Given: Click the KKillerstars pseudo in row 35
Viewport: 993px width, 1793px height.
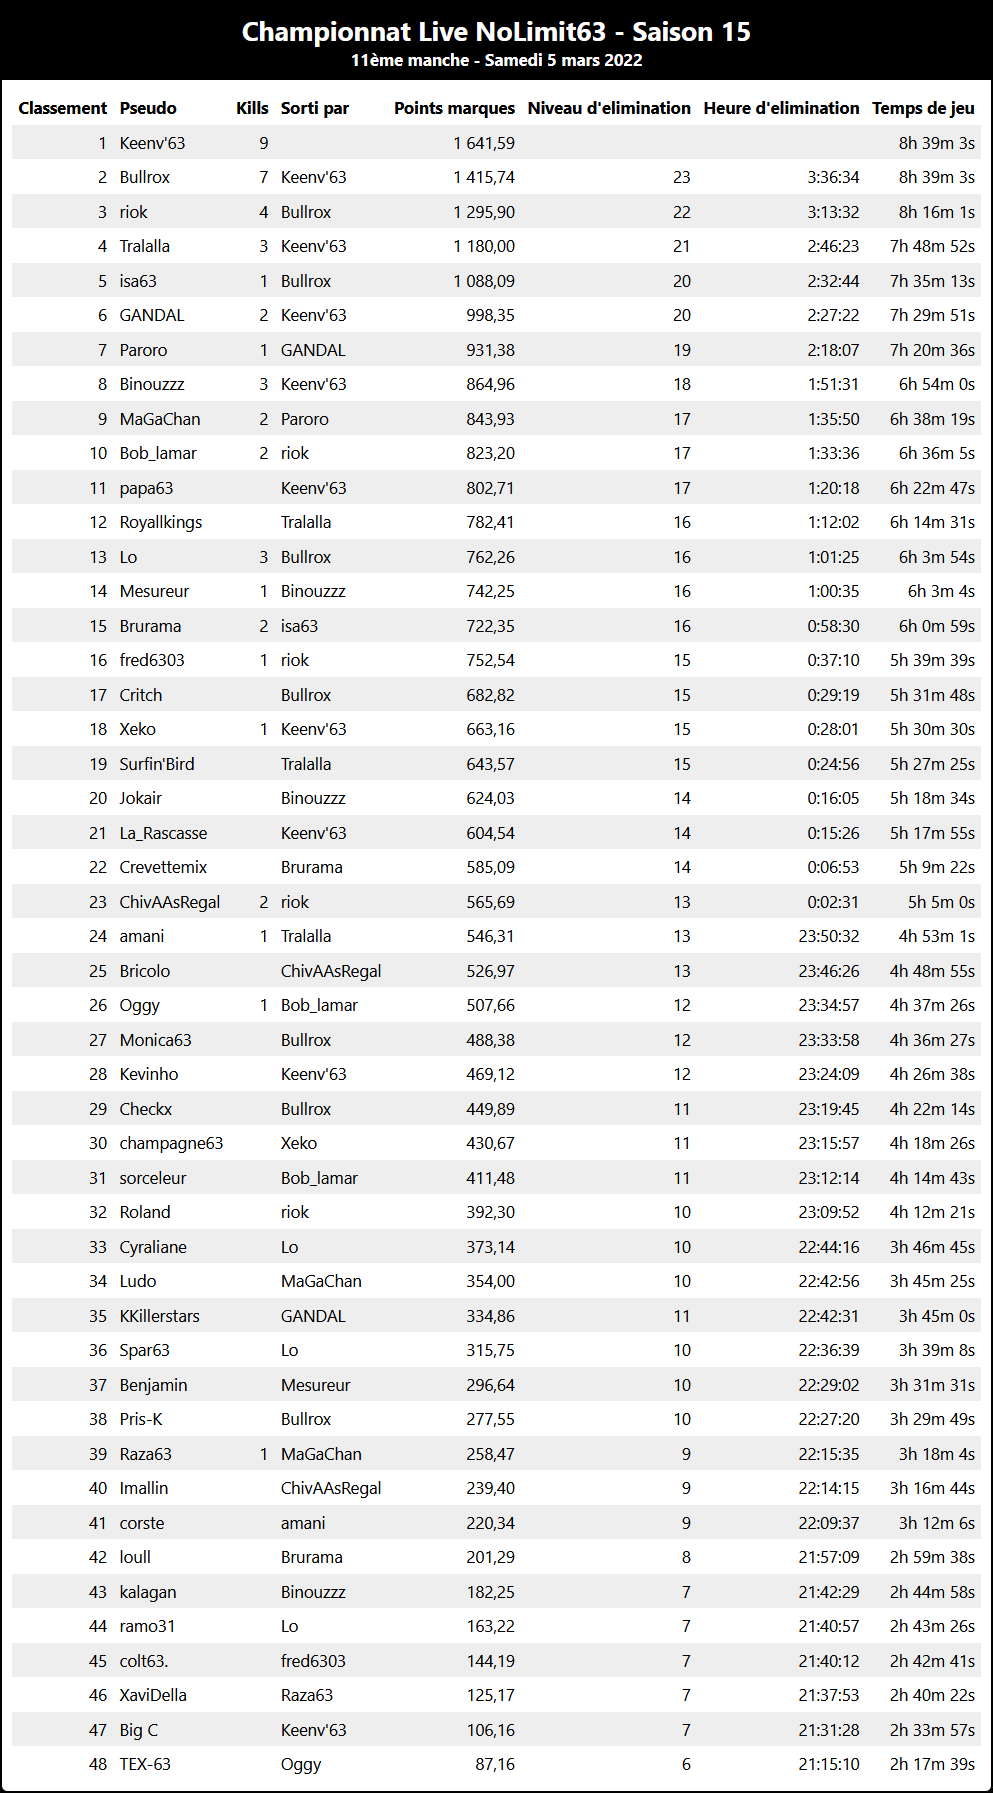Looking at the screenshot, I should pyautogui.click(x=160, y=1316).
